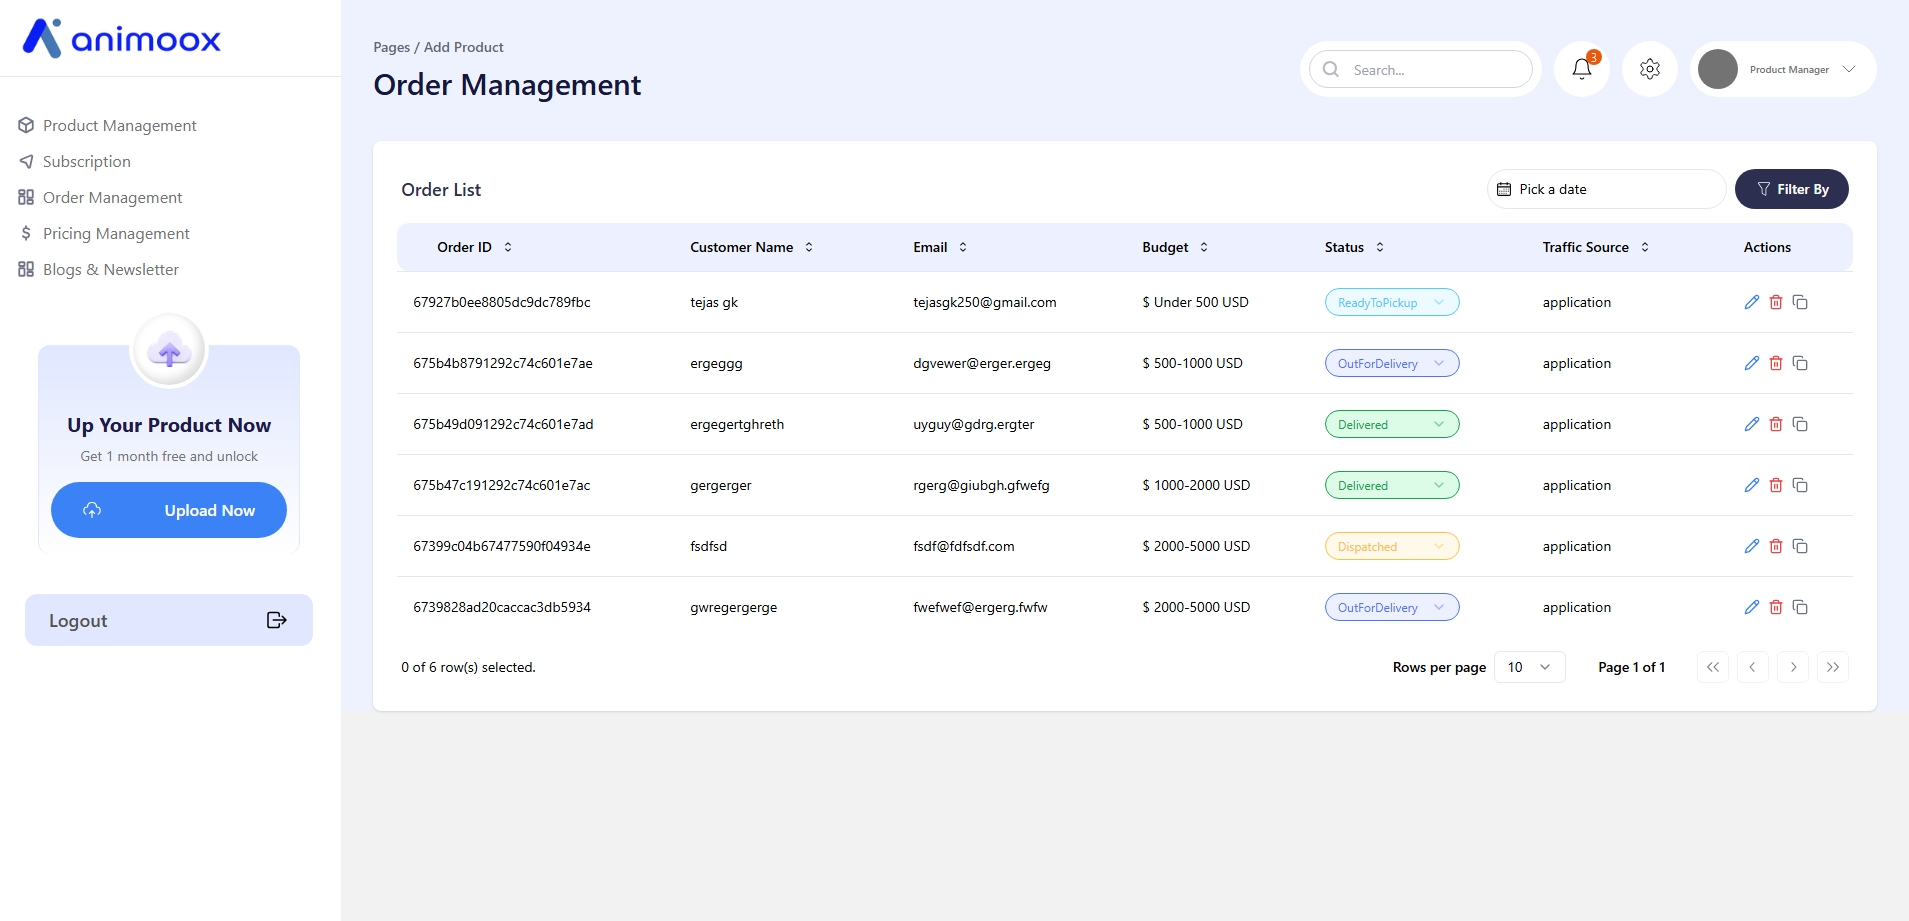Viewport: 1909px width, 921px height.
Task: Open Rows per page dropdown
Action: pos(1529,667)
